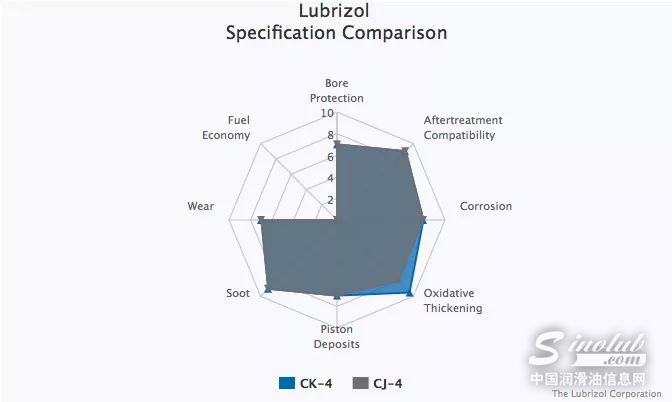672x402 pixels.
Task: Click the Bore Protection axis label
Action: [x=337, y=90]
